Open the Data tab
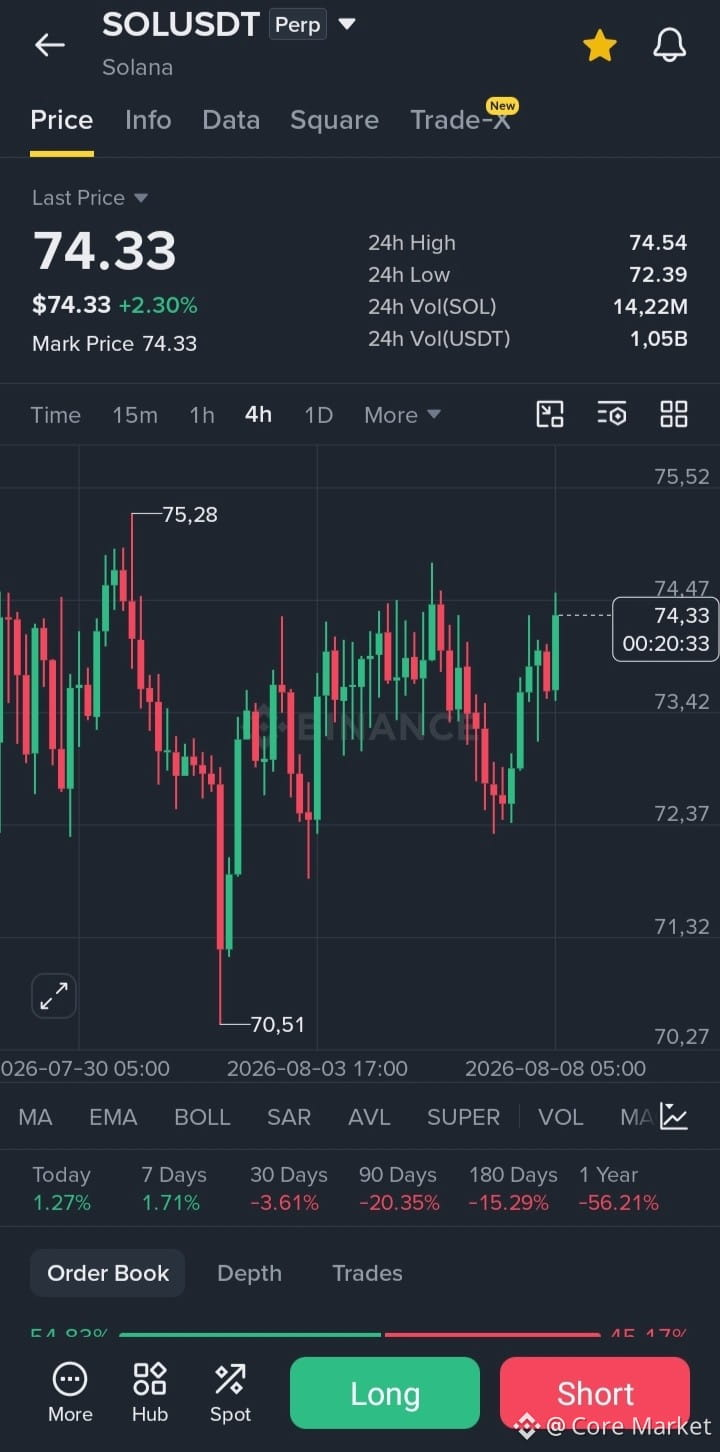The image size is (720, 1452). pyautogui.click(x=231, y=120)
